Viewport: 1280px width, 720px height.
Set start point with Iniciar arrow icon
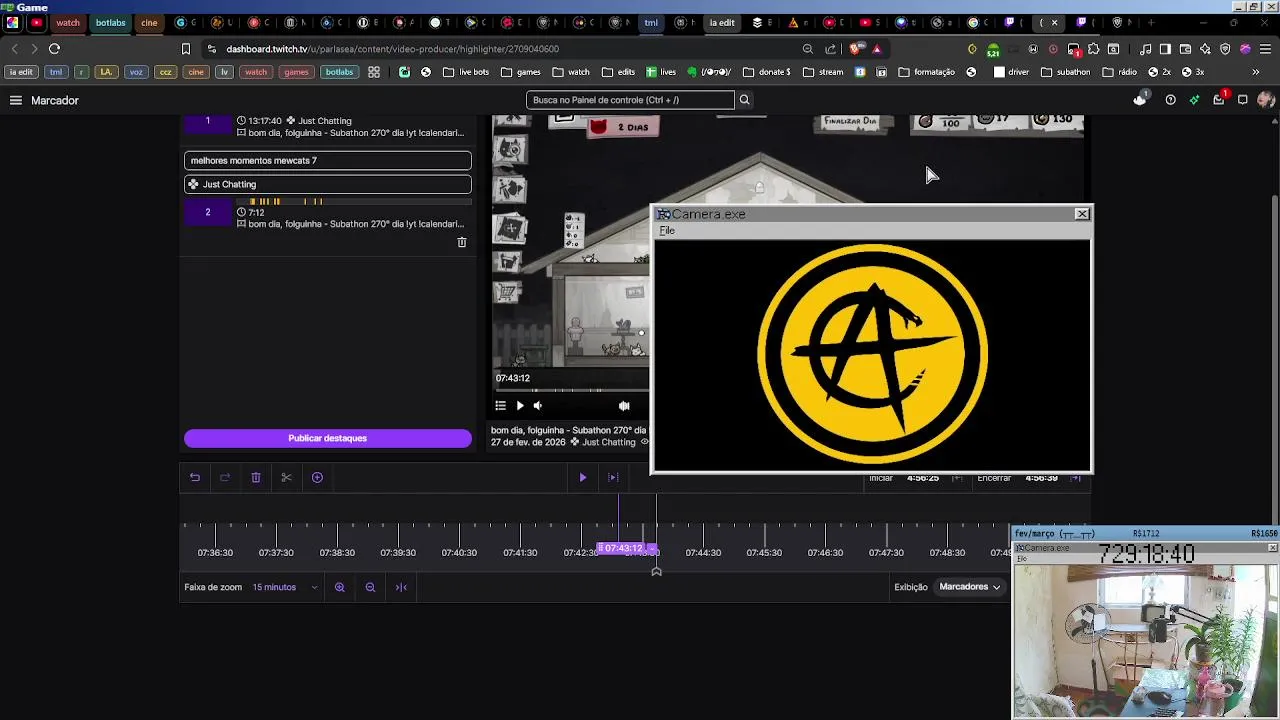click(957, 478)
